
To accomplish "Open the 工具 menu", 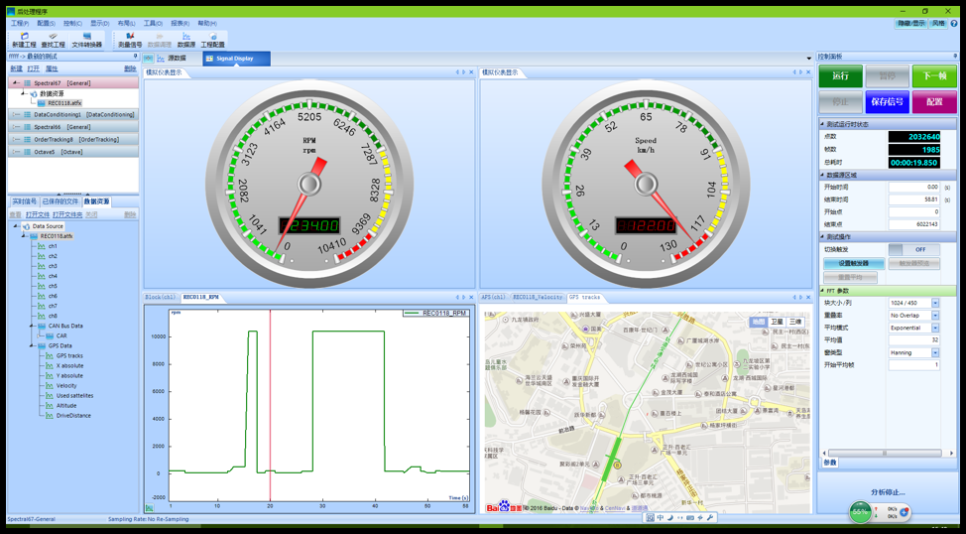I will point(153,23).
